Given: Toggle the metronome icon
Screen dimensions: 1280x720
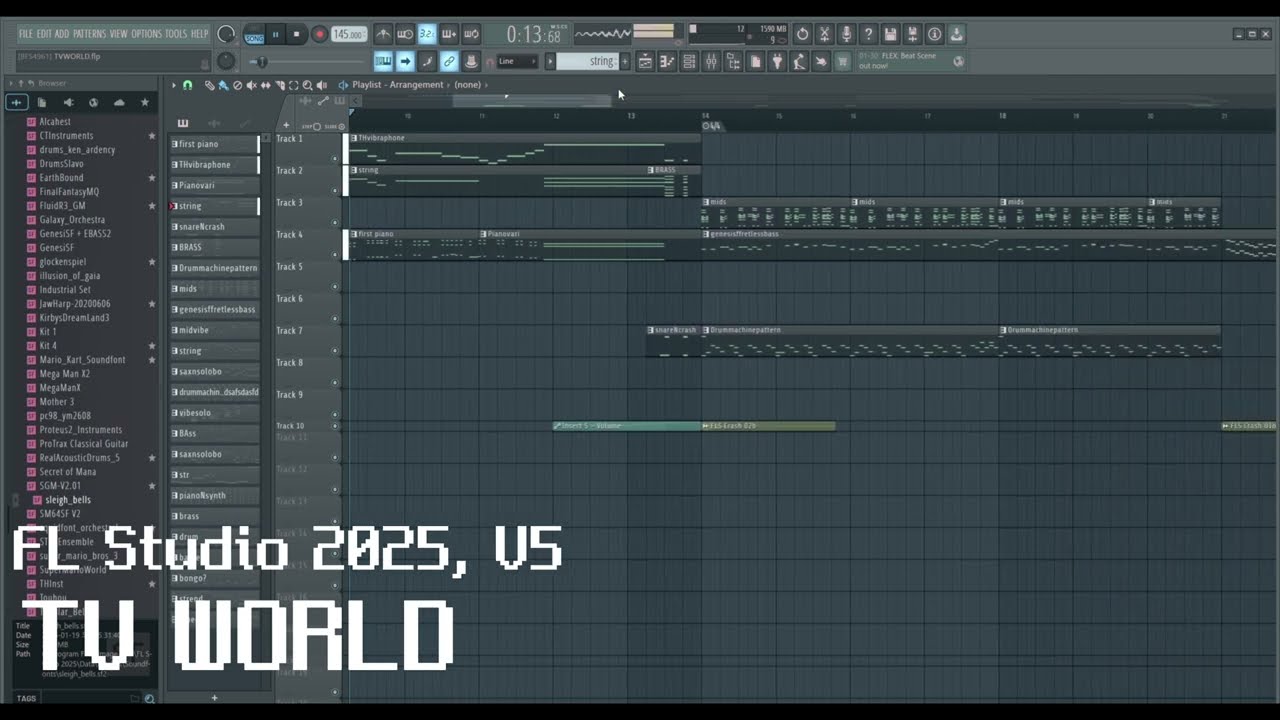Looking at the screenshot, I should [383, 34].
